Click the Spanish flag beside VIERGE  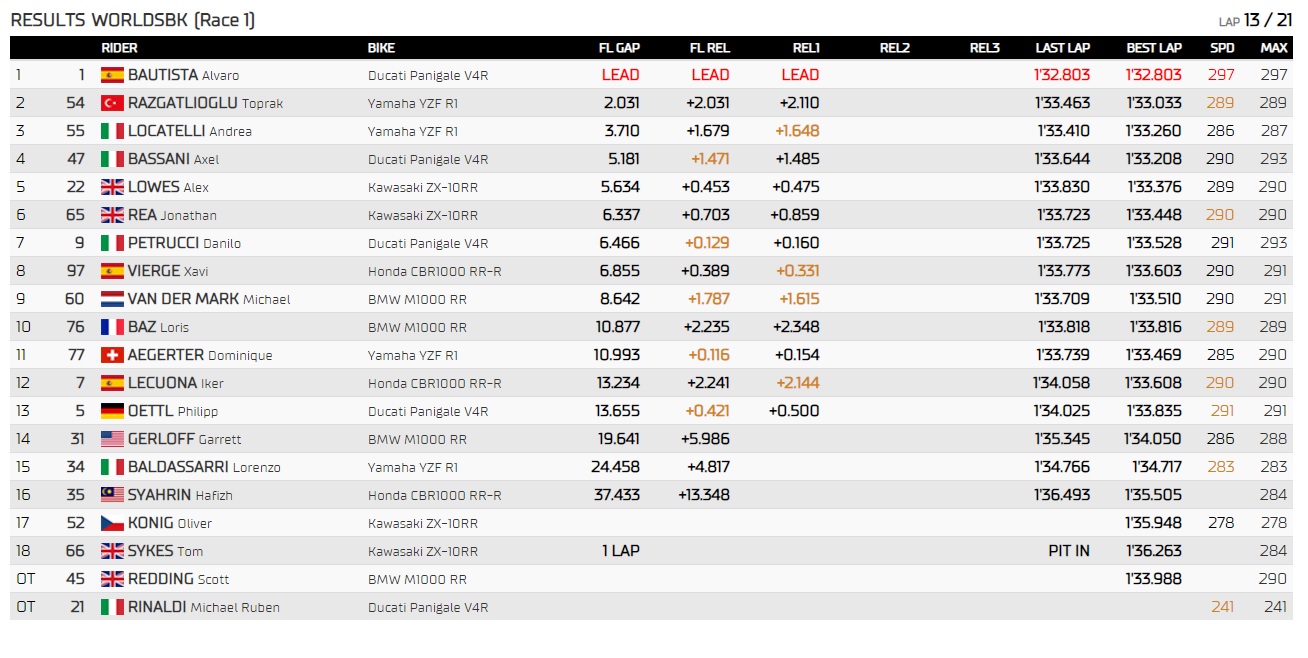(112, 271)
